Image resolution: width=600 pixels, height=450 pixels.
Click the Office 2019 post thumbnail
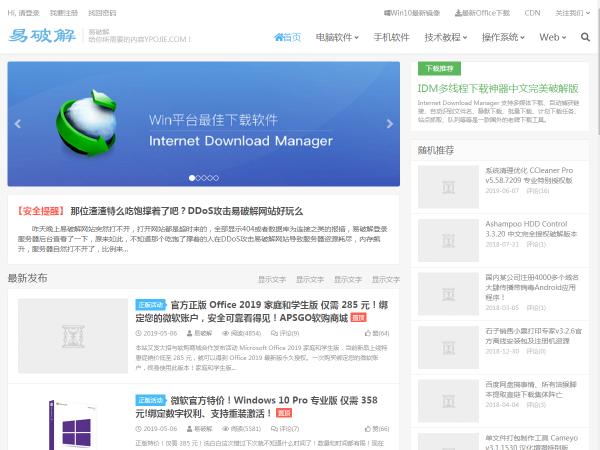click(x=73, y=336)
